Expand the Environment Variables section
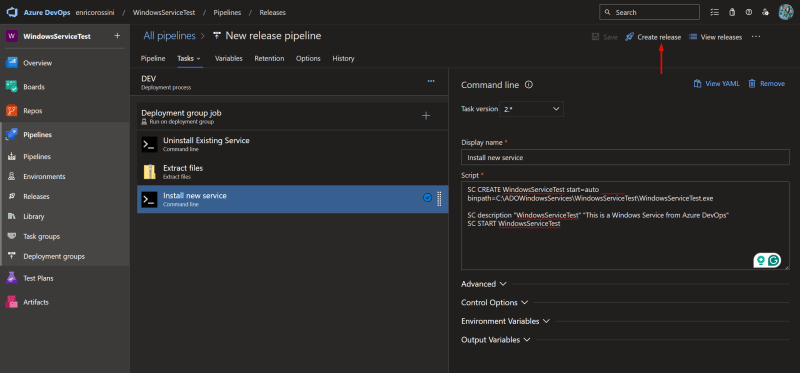Viewport: 800px width, 373px height. click(505, 321)
